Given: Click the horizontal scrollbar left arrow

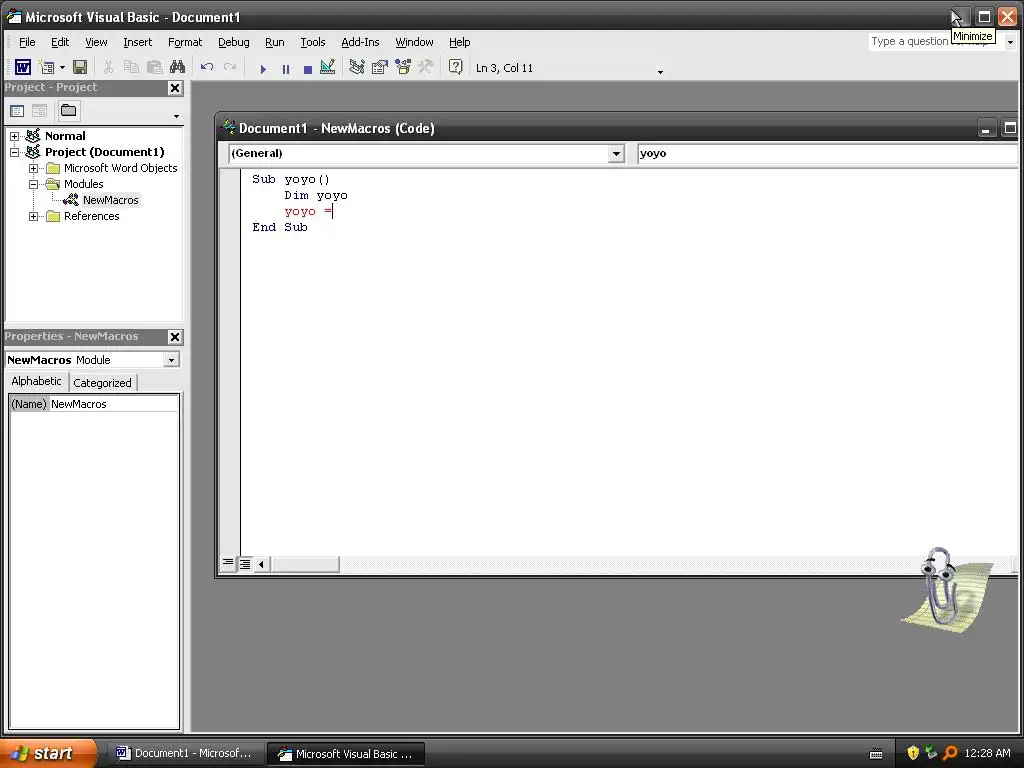Looking at the screenshot, I should [261, 564].
